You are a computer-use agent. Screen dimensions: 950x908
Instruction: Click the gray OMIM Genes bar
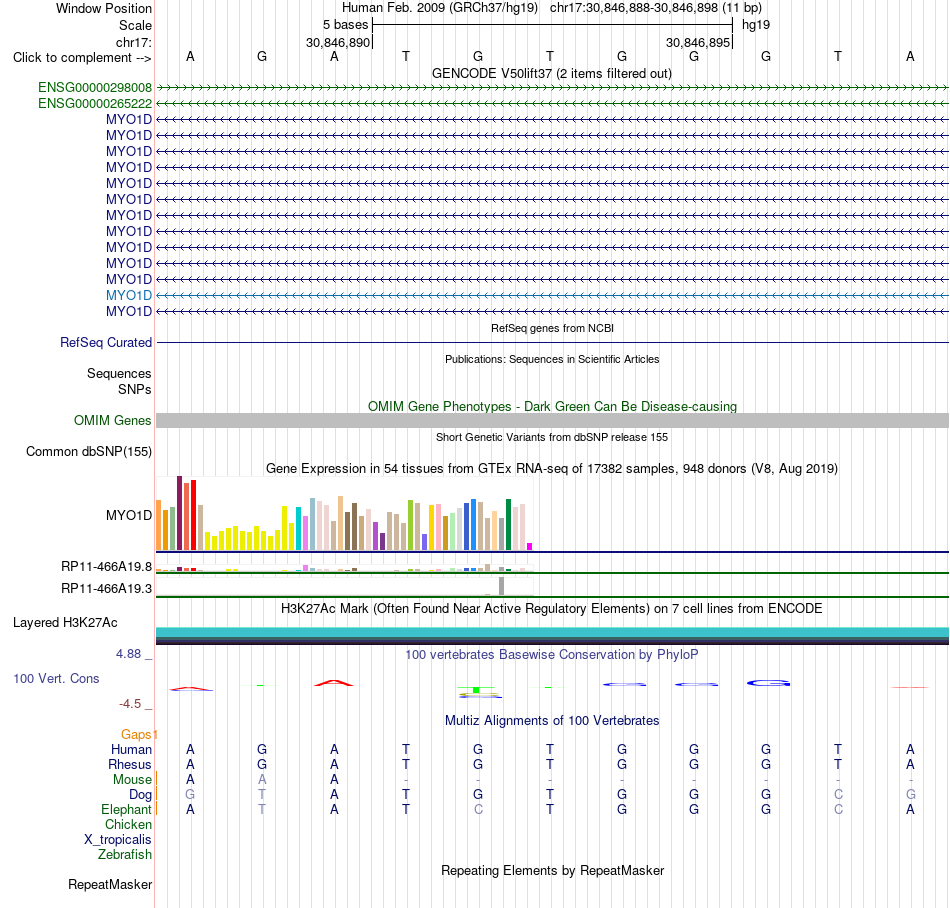tap(552, 421)
